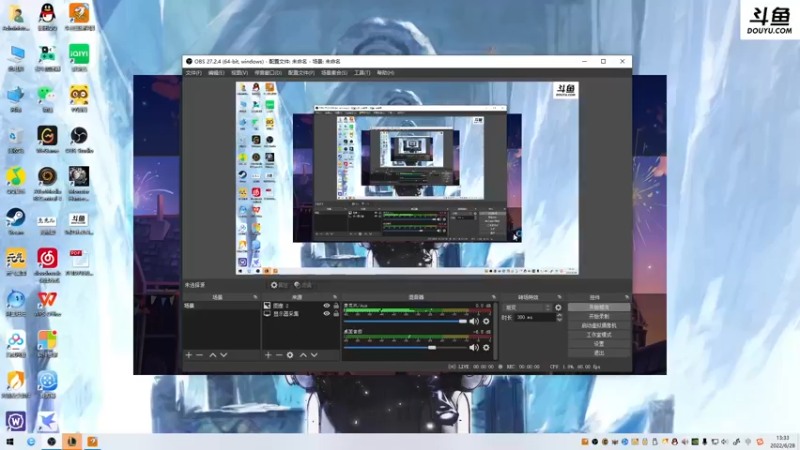Remove selected scene with minus icon

coord(199,355)
